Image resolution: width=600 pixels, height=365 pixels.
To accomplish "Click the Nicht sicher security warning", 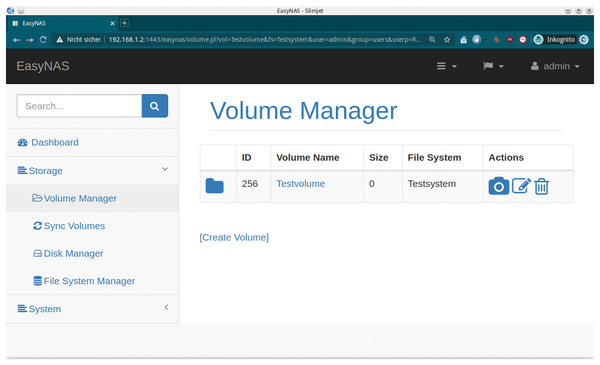I will point(78,39).
